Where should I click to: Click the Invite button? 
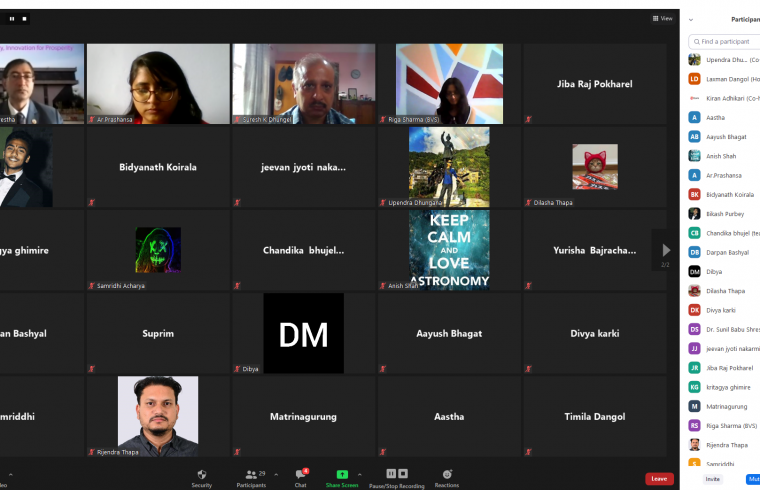pos(712,479)
